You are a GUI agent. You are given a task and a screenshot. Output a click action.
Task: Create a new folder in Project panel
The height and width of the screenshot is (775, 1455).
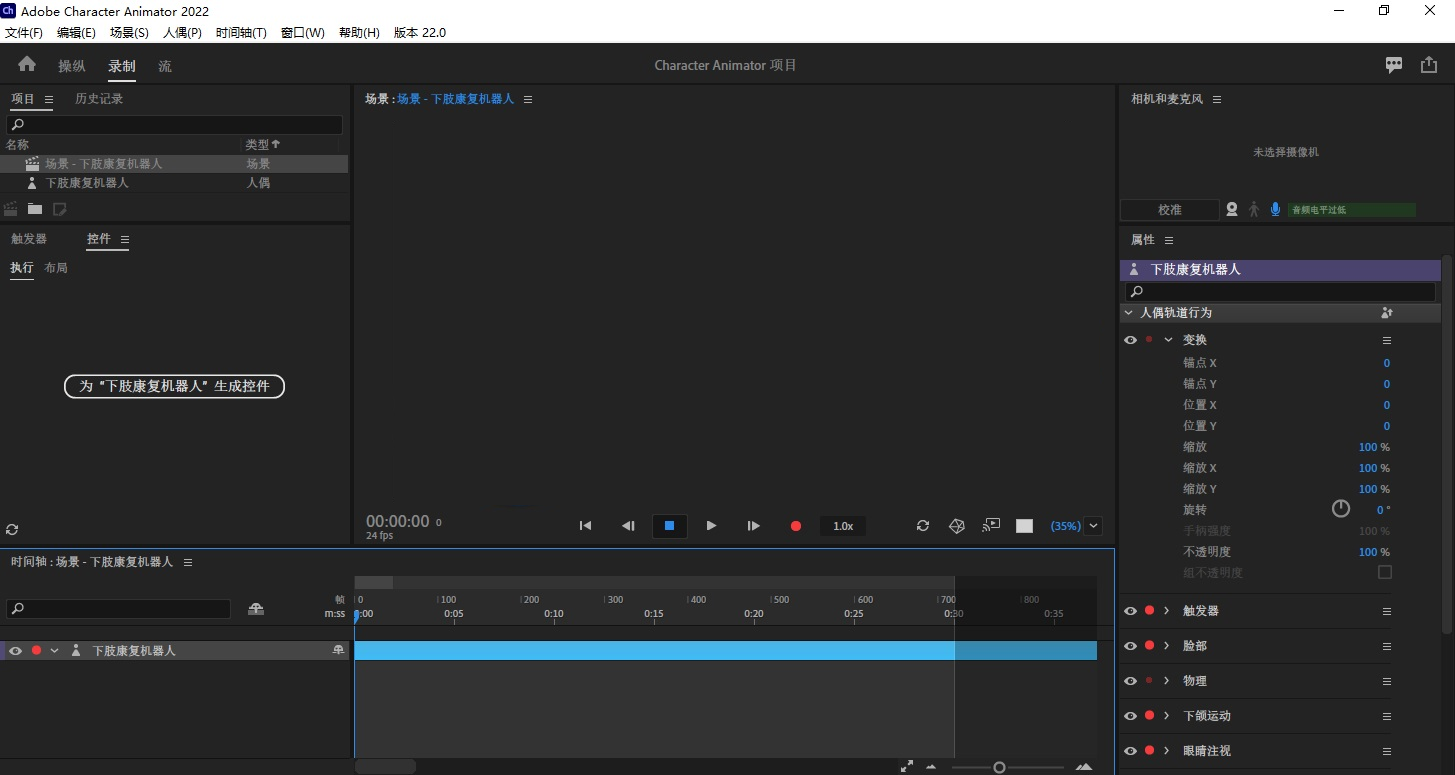click(35, 209)
